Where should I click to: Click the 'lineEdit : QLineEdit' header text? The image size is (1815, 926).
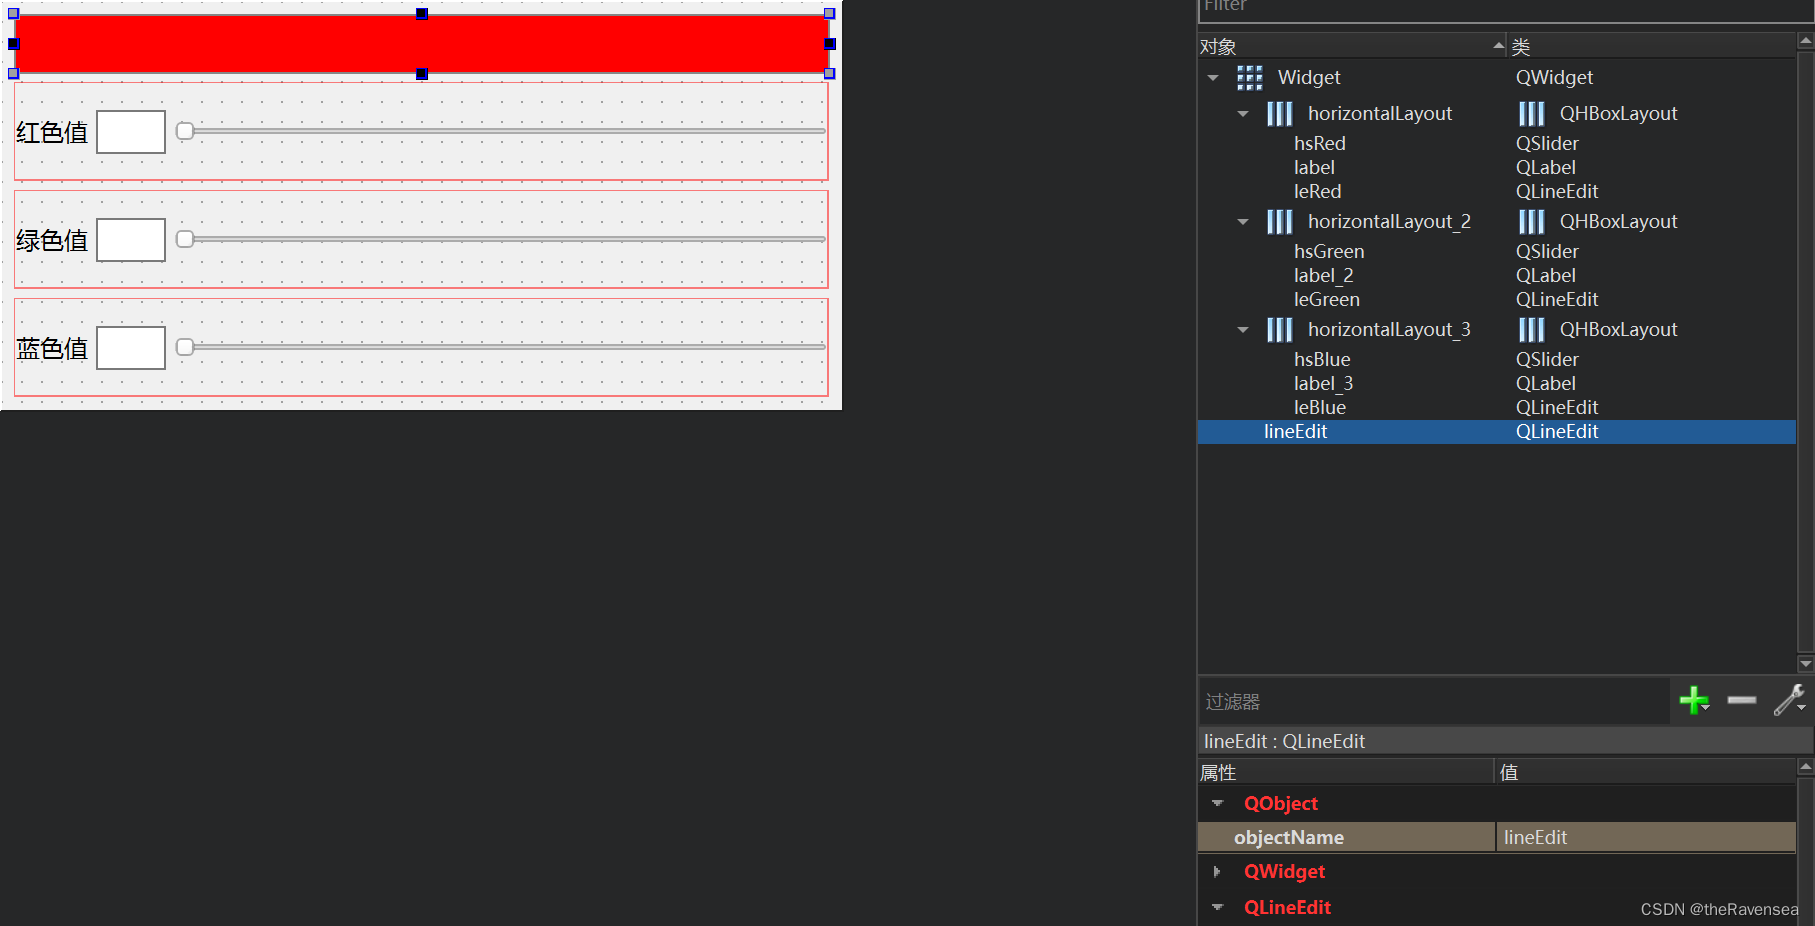[x=1284, y=741]
